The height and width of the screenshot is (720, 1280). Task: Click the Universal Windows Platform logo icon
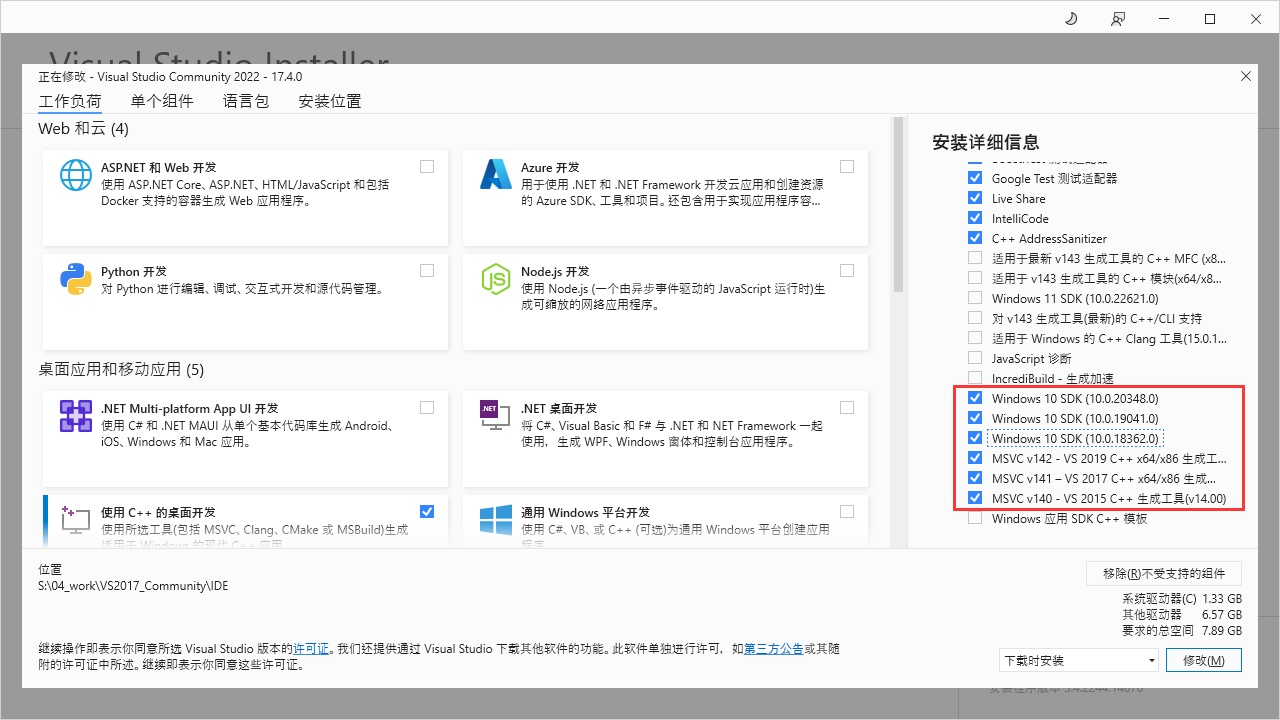point(496,519)
